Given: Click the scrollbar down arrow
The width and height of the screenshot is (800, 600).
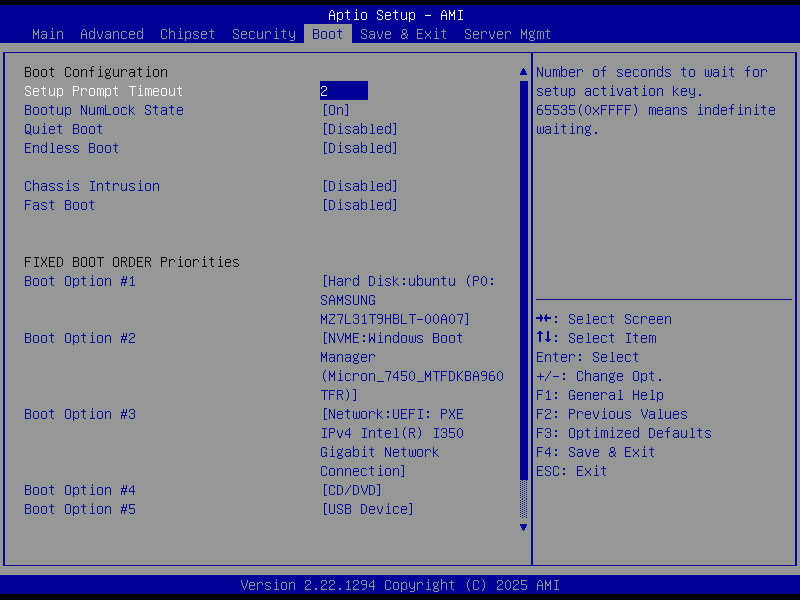Looking at the screenshot, I should click(x=522, y=527).
